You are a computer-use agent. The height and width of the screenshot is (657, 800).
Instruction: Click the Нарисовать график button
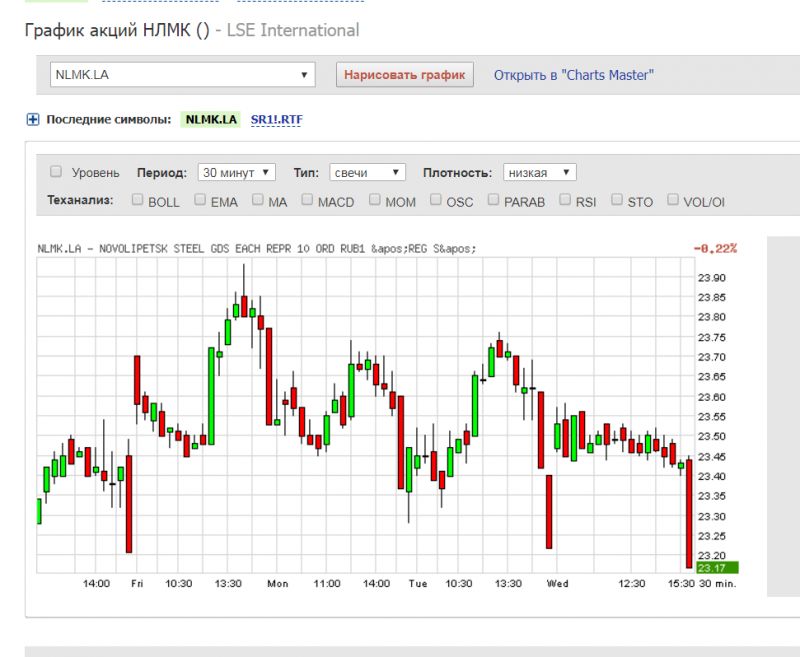[x=405, y=75]
